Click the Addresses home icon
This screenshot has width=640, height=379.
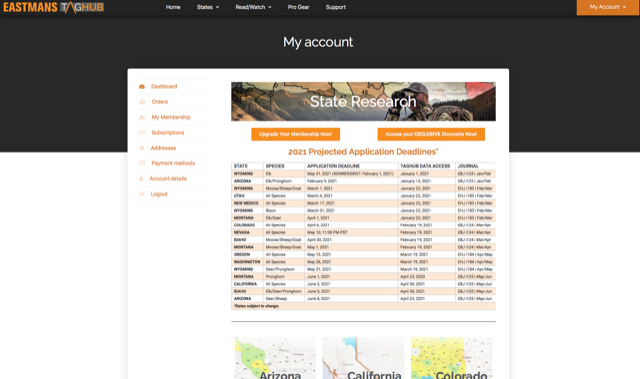pos(142,148)
